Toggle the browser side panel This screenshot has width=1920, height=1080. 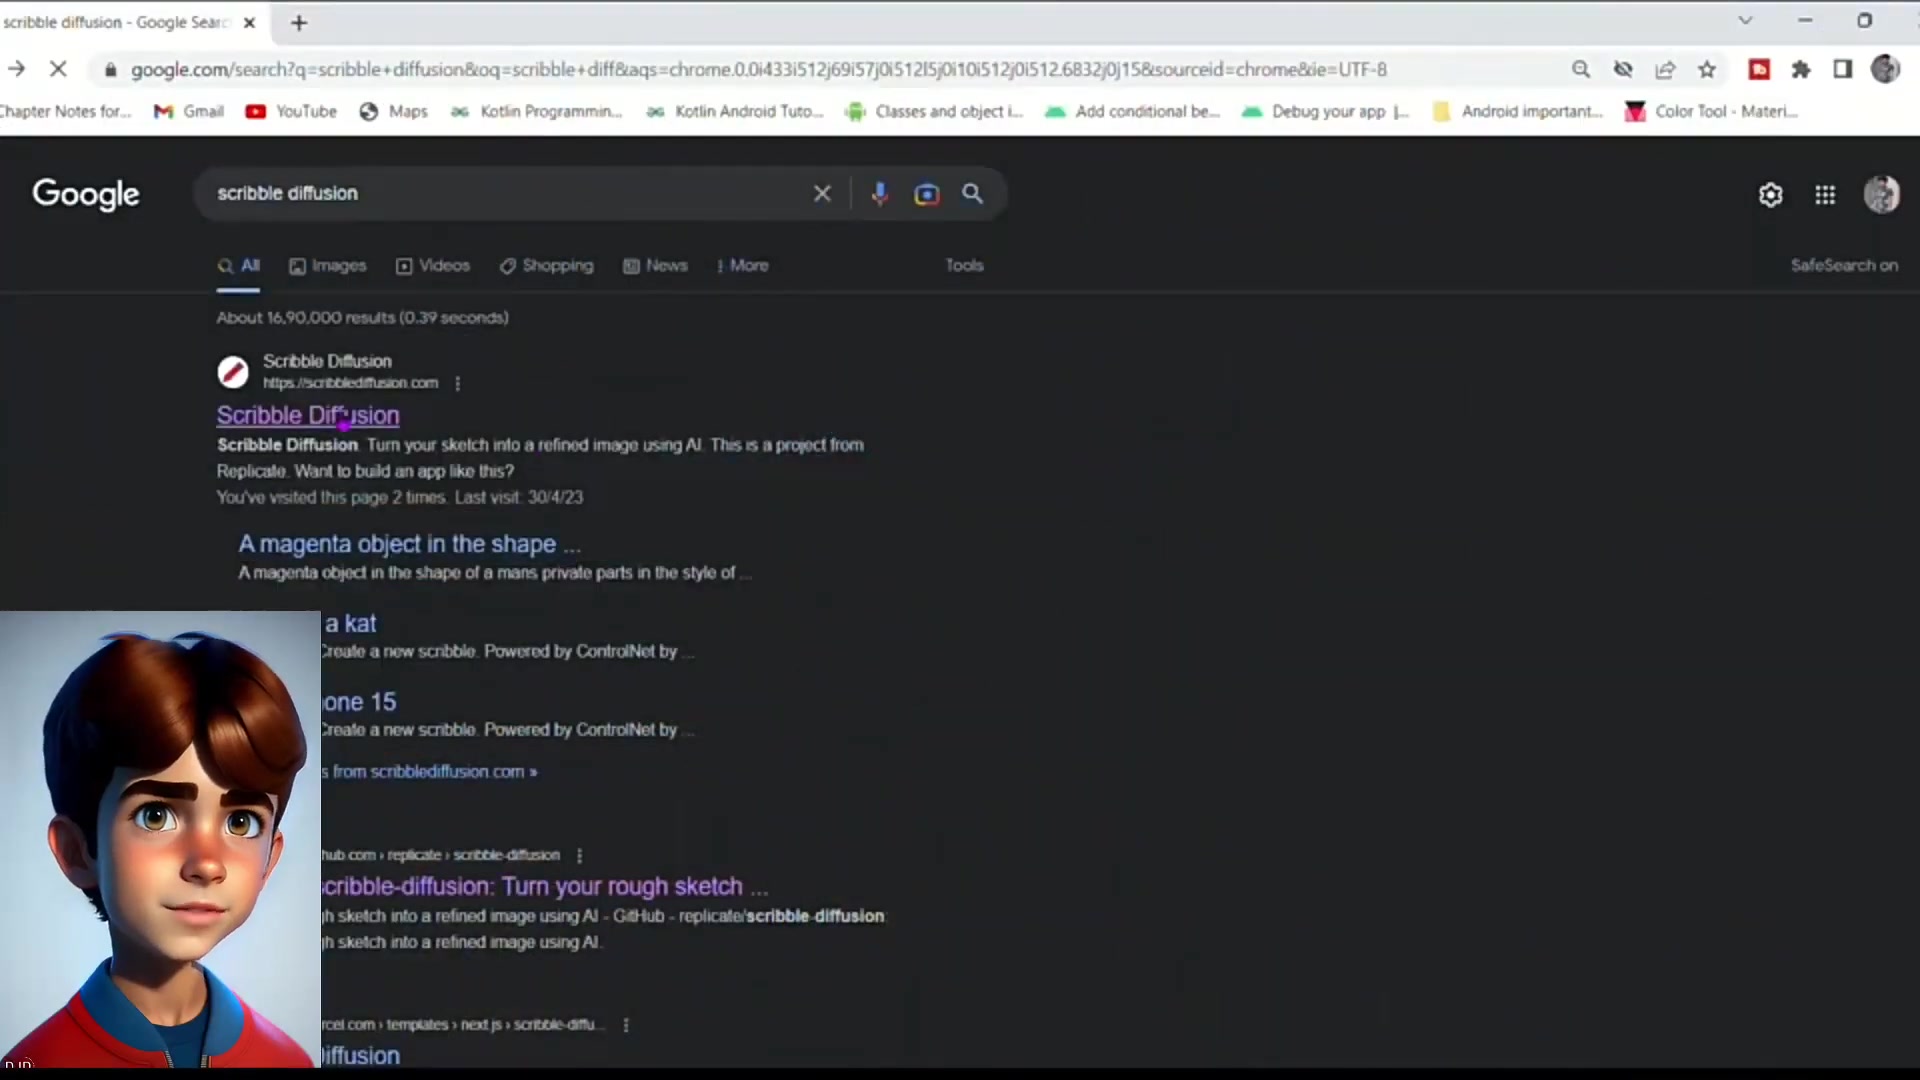[1843, 69]
